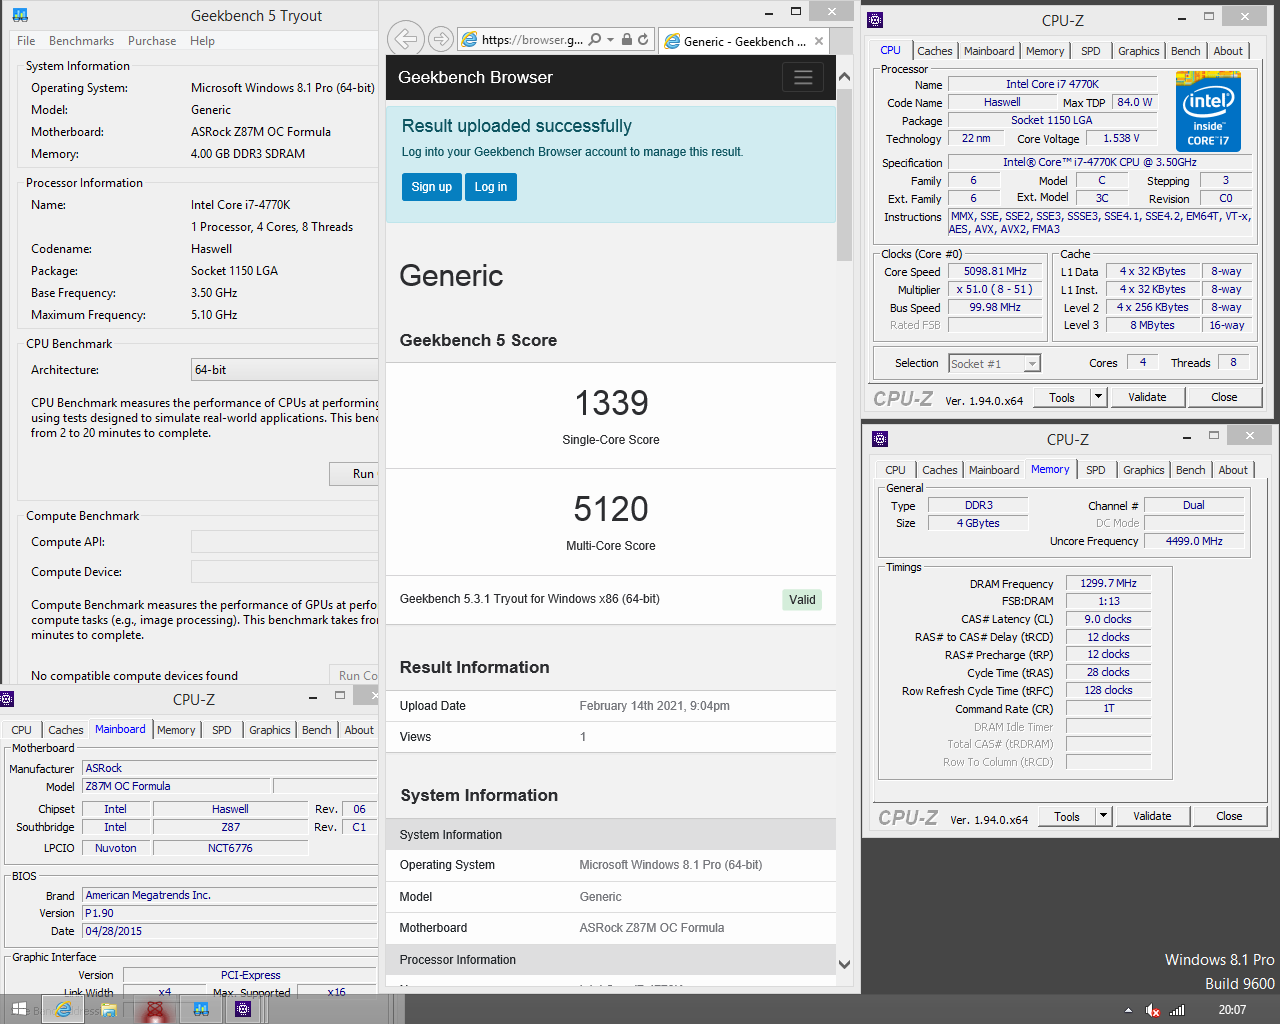Click the browser forward arrow button
Screen dimensions: 1280x1024
(440, 39)
